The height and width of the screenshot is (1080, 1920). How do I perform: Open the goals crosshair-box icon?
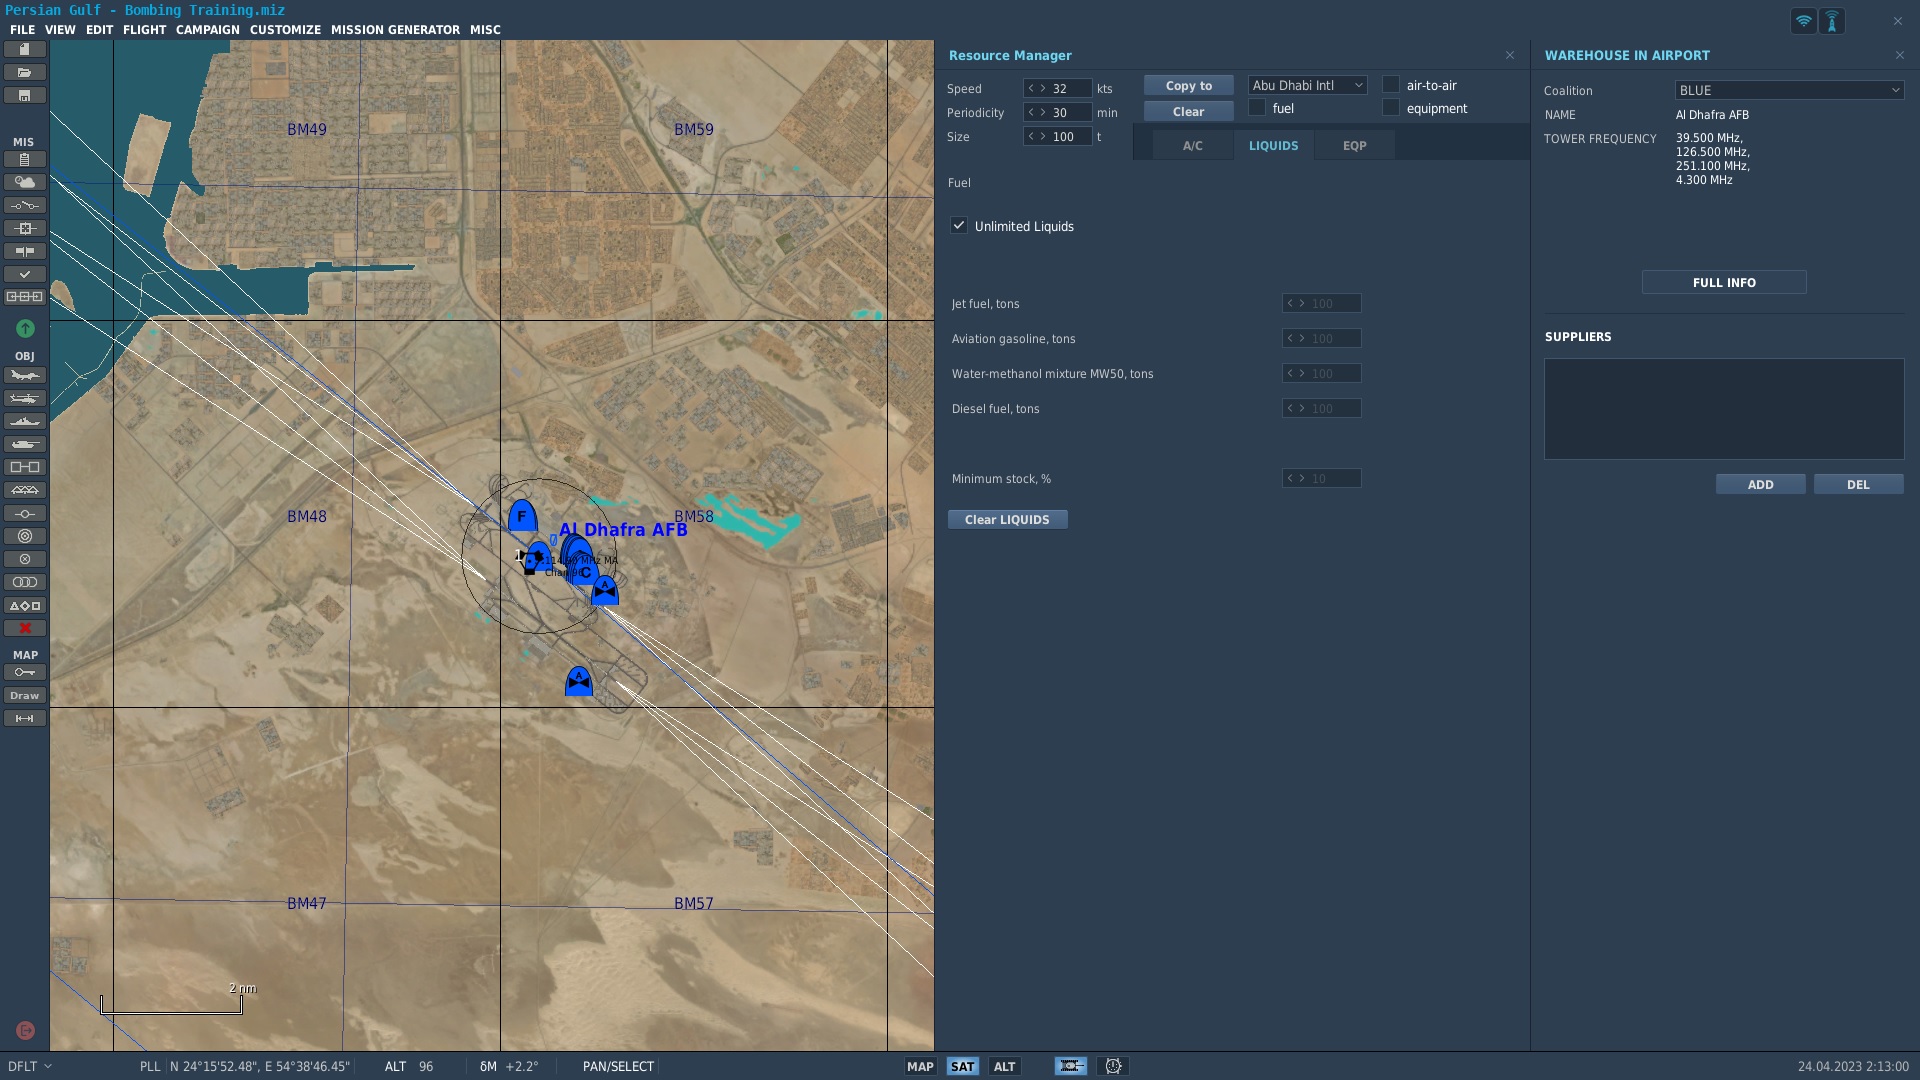point(25,228)
